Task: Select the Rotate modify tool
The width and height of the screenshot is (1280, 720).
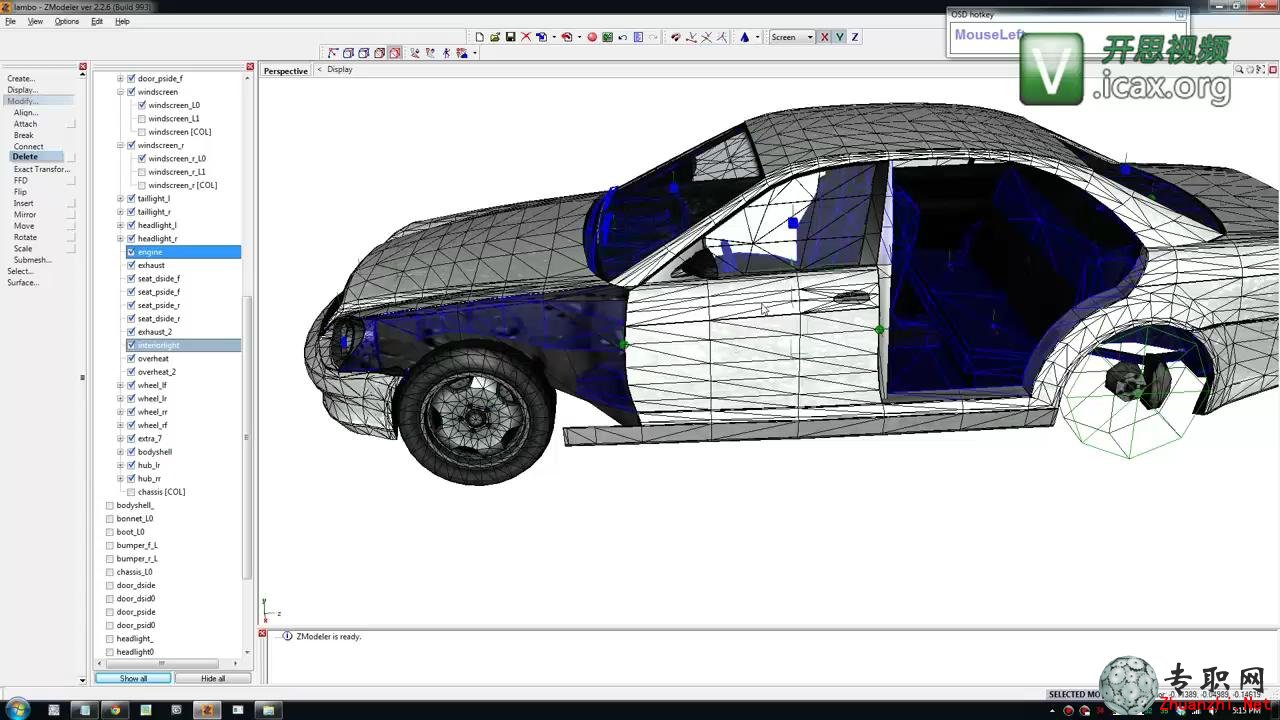Action: pyautogui.click(x=25, y=237)
